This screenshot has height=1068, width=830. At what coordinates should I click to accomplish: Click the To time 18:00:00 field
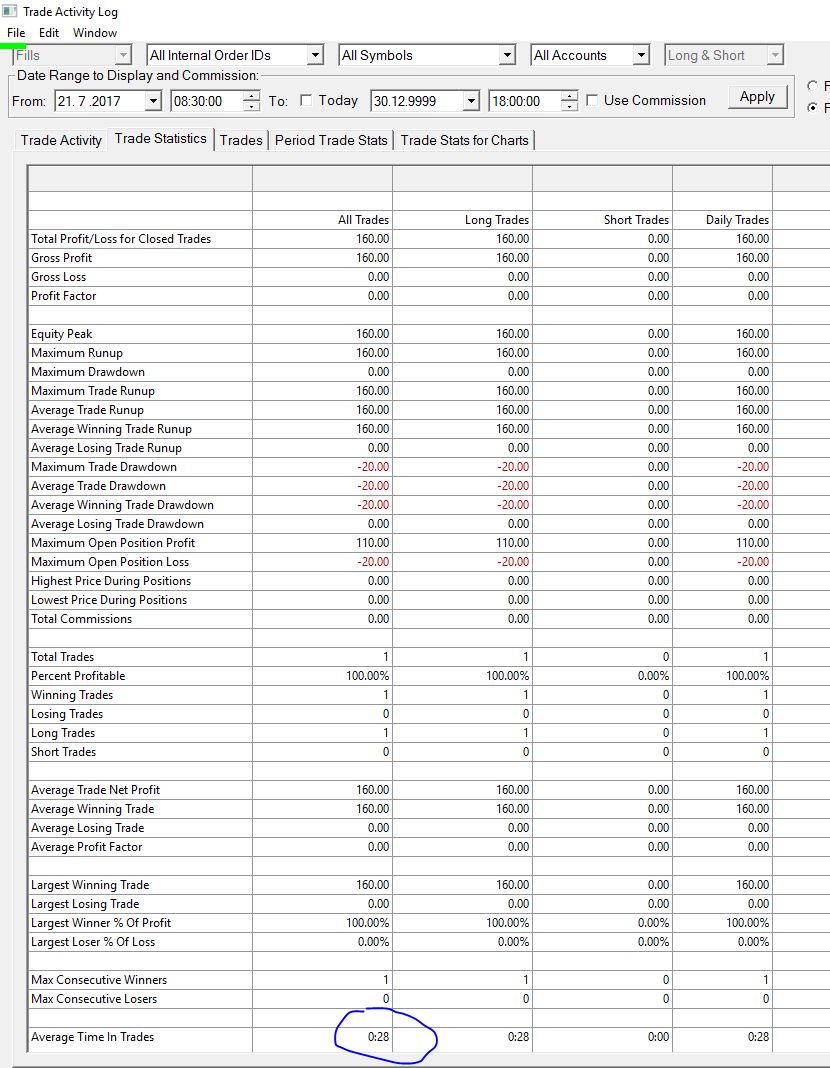(x=525, y=101)
